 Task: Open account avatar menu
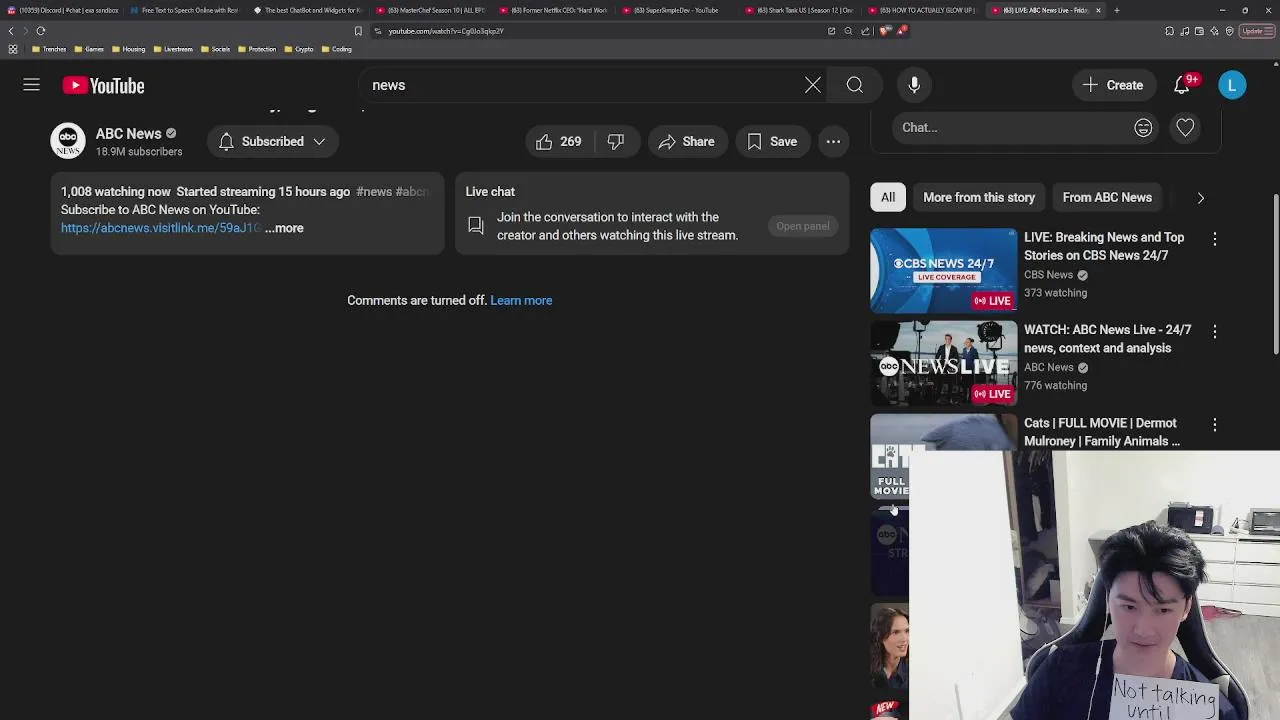[x=1232, y=86]
